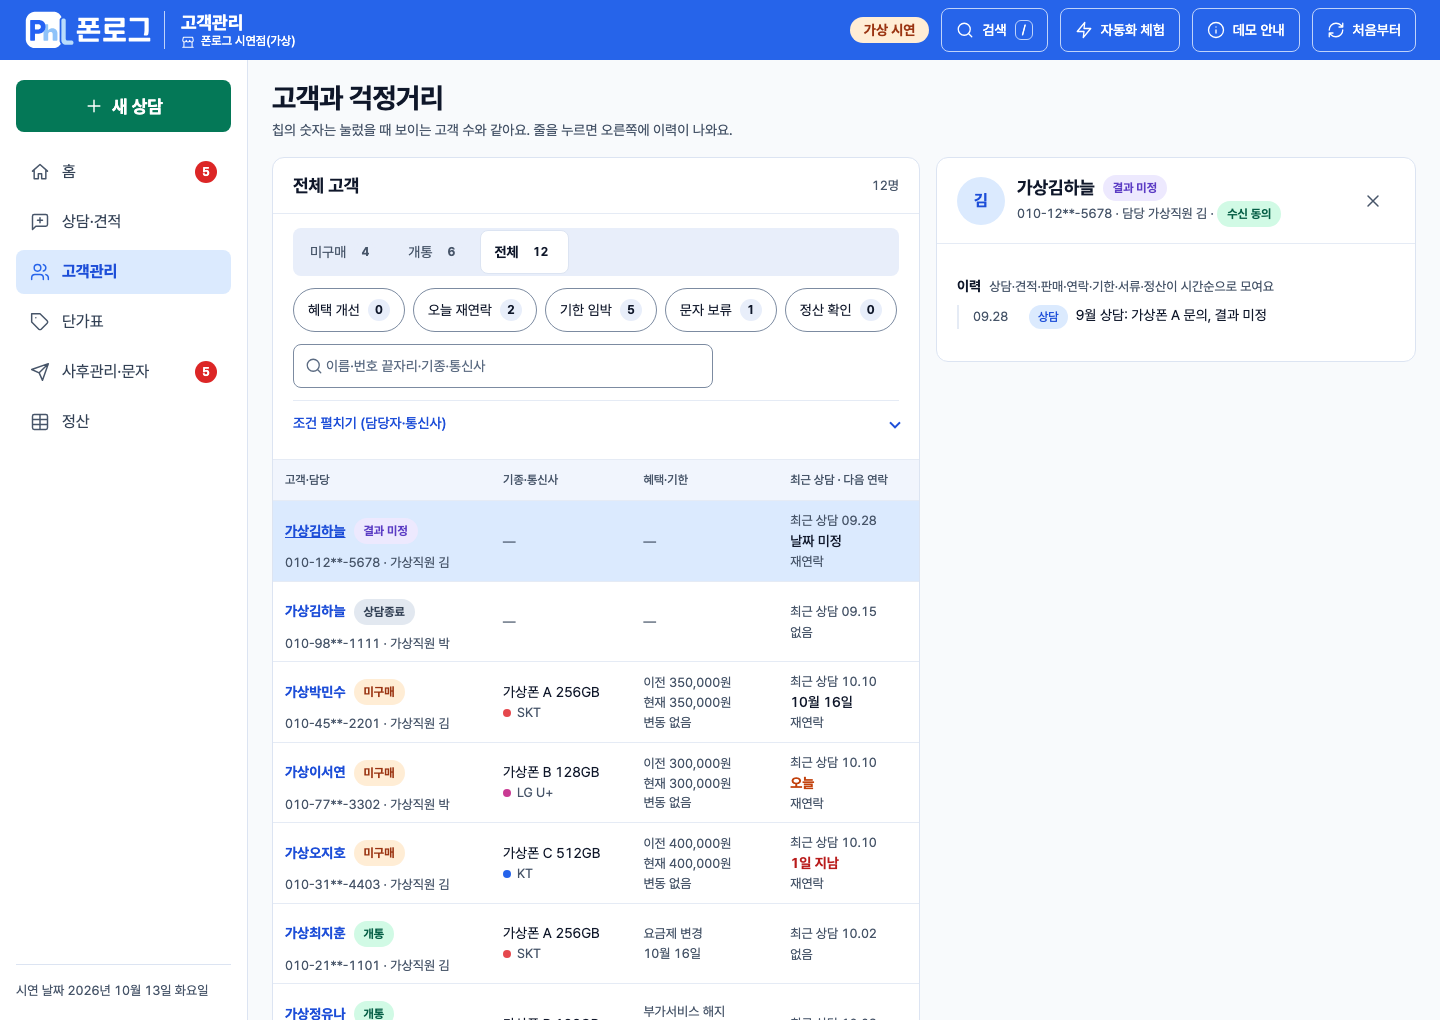Open 사후관리·문자 in the sidebar
1440x1020 pixels.
click(x=124, y=372)
